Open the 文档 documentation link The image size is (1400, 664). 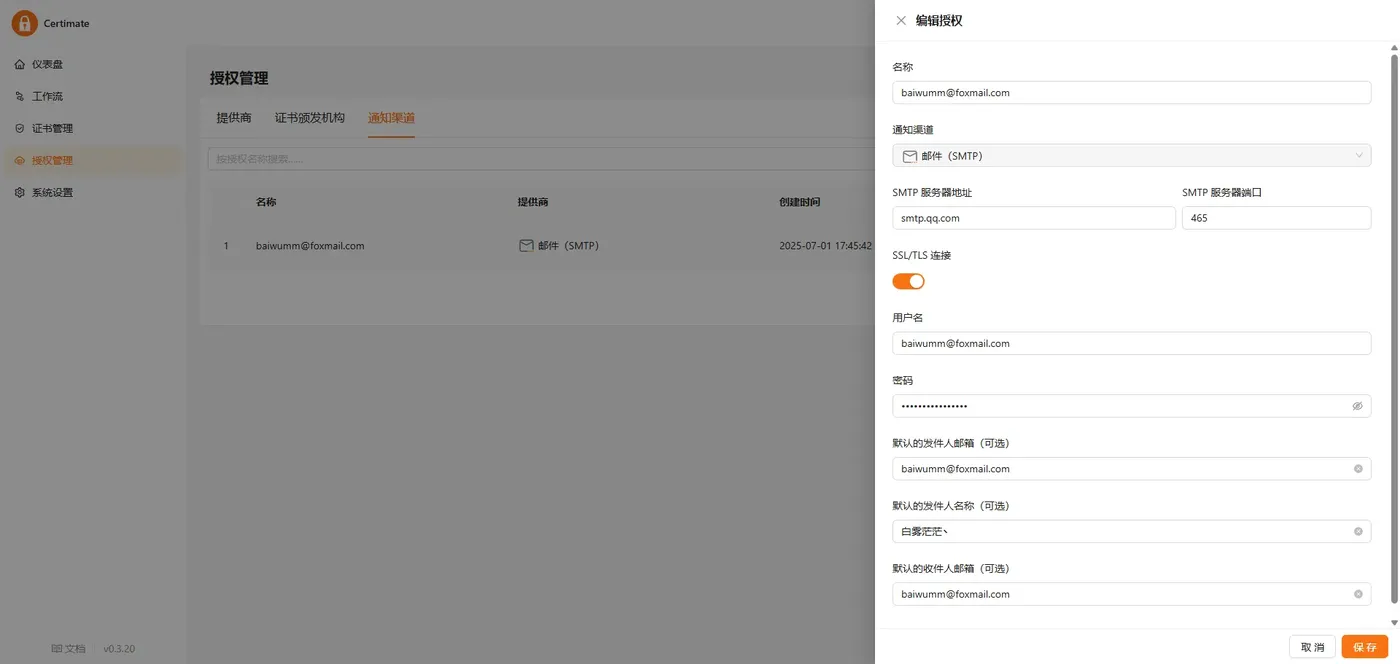coord(68,649)
